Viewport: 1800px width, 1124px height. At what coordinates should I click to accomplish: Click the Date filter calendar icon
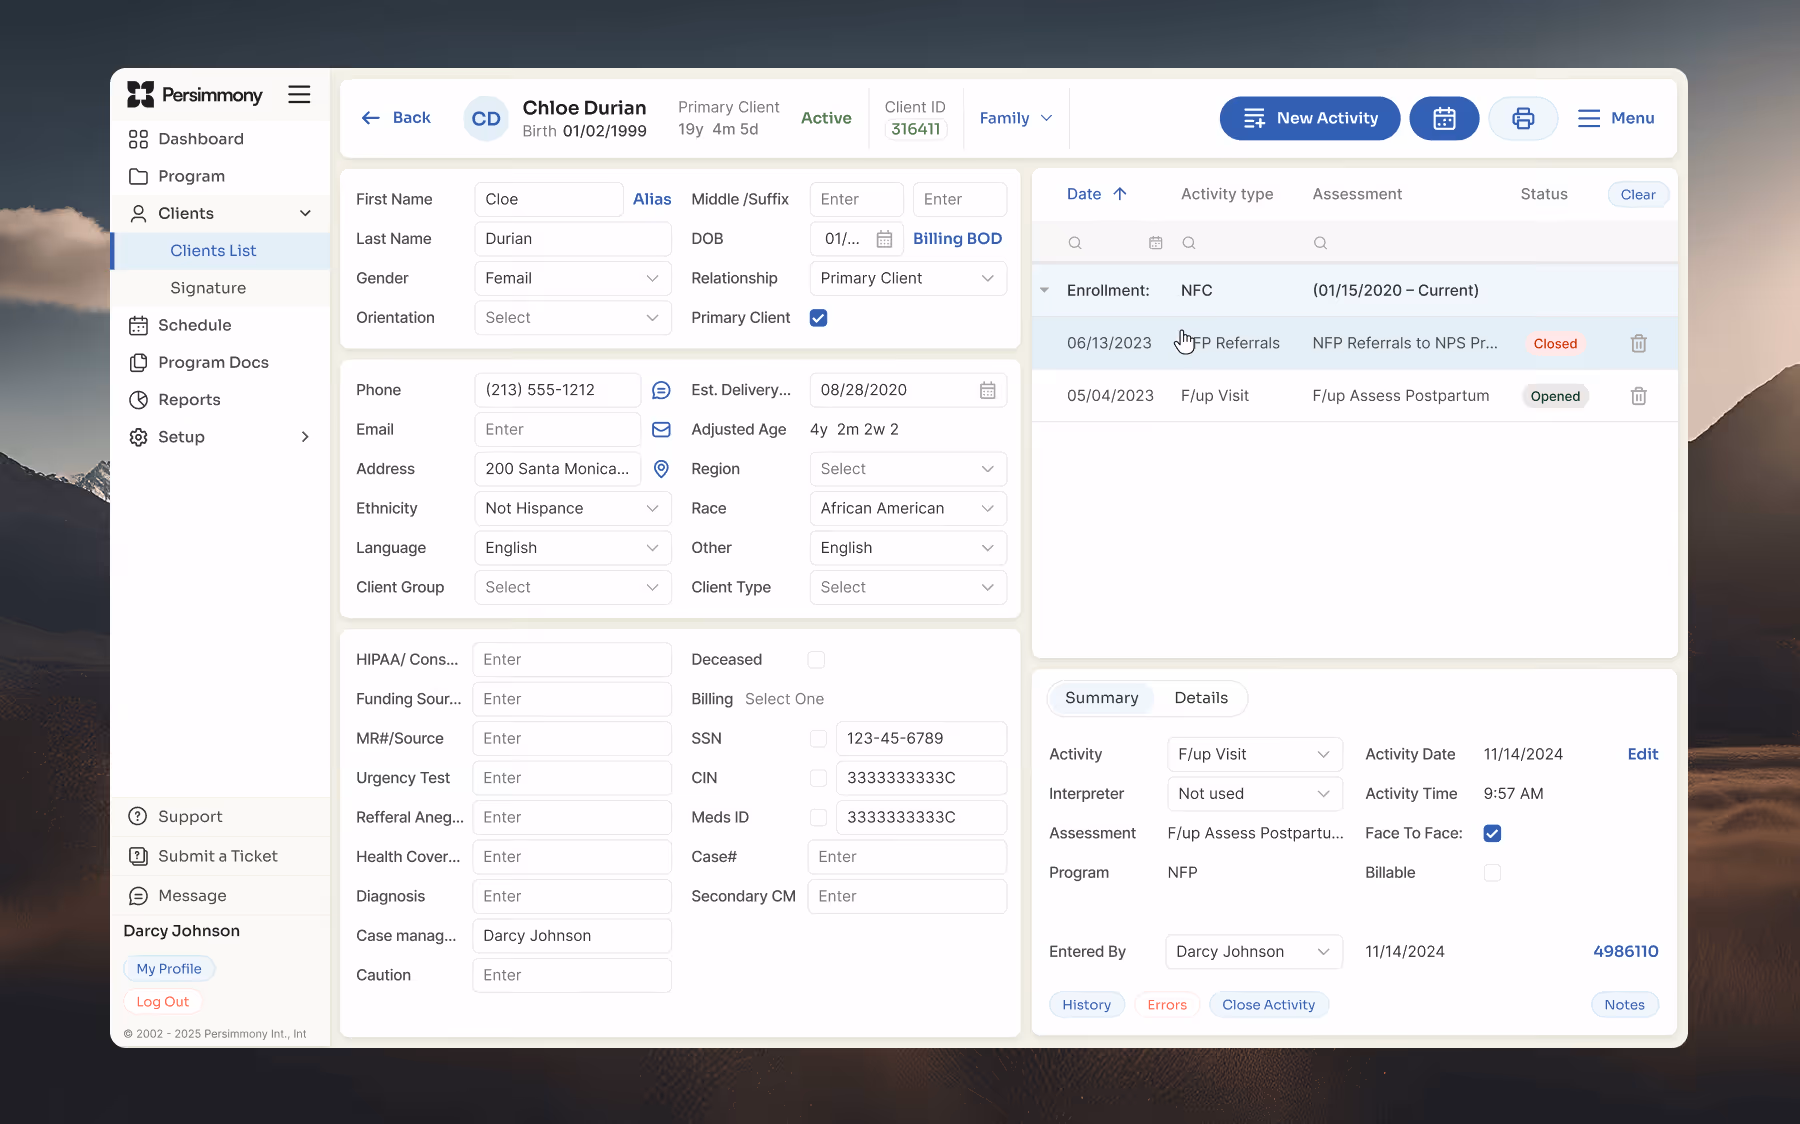click(x=1156, y=243)
